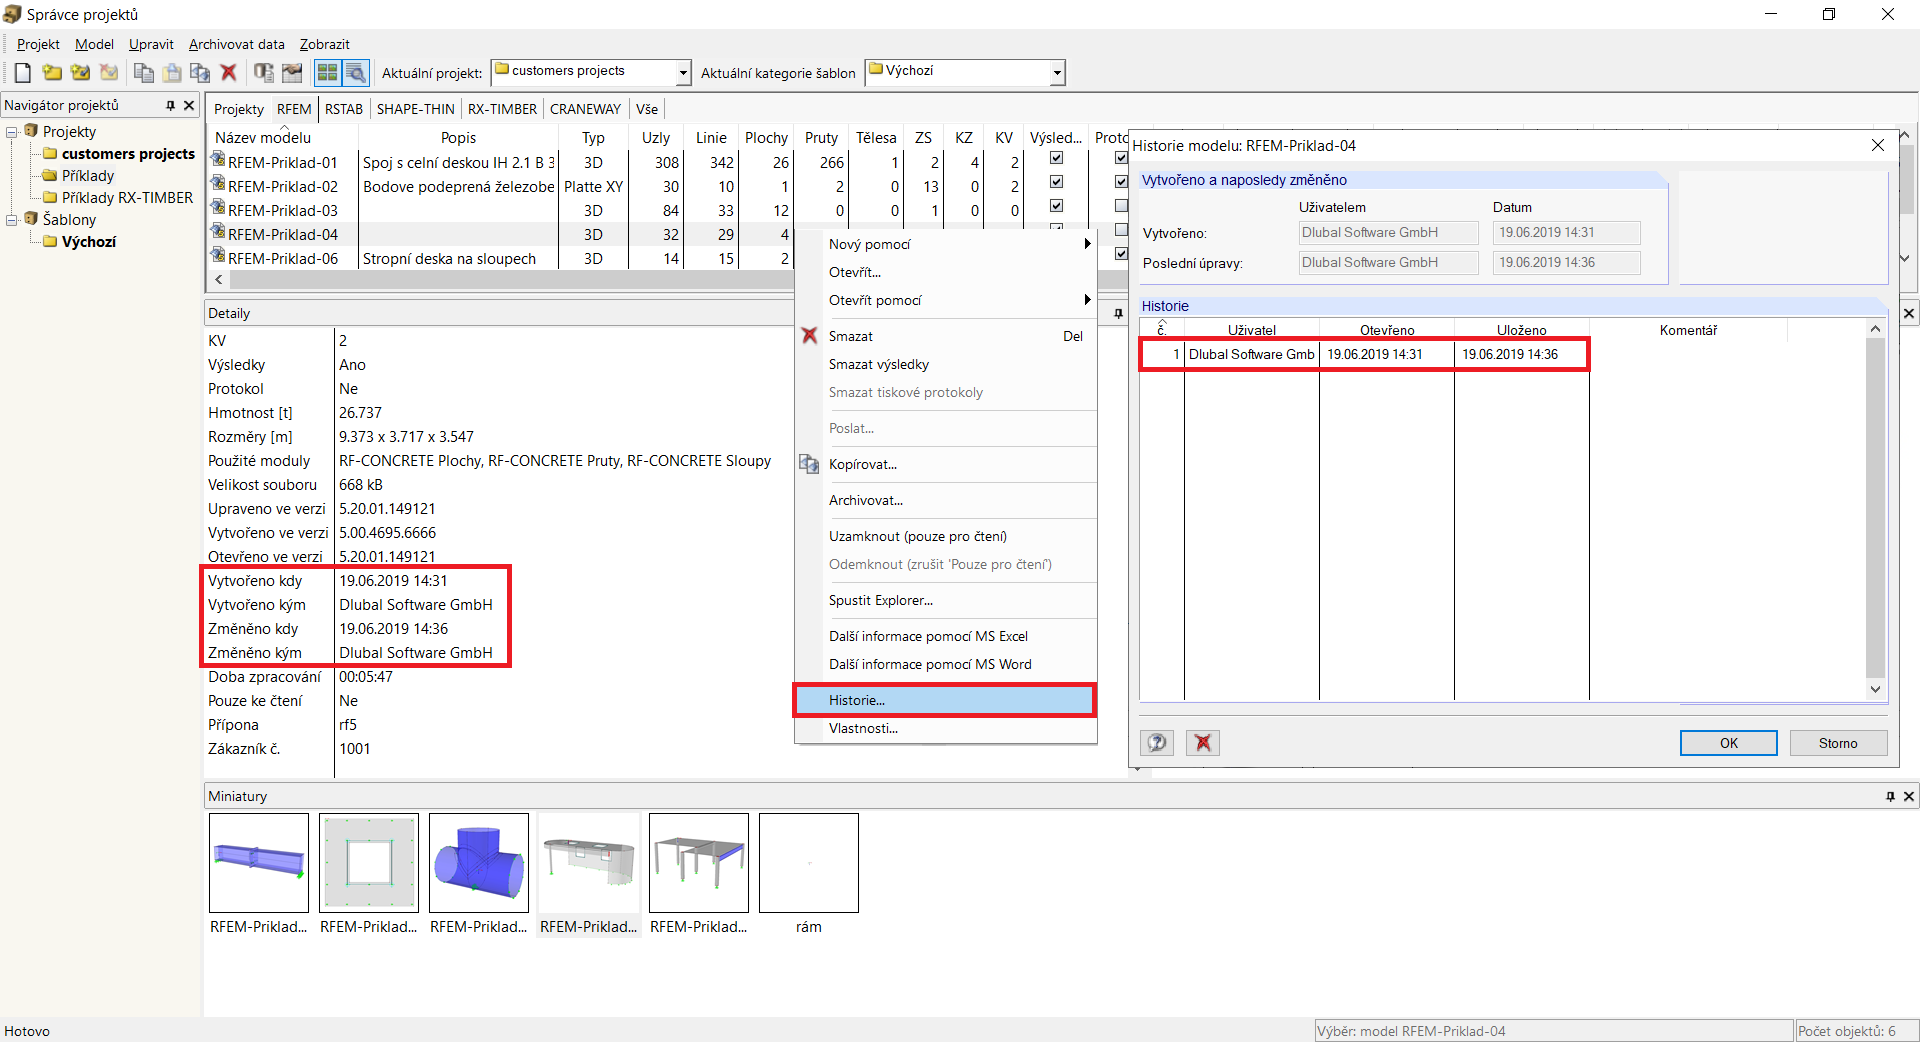Screen dimensions: 1920x1042
Task: Click the duplicate model toolbar icon
Action: (200, 72)
